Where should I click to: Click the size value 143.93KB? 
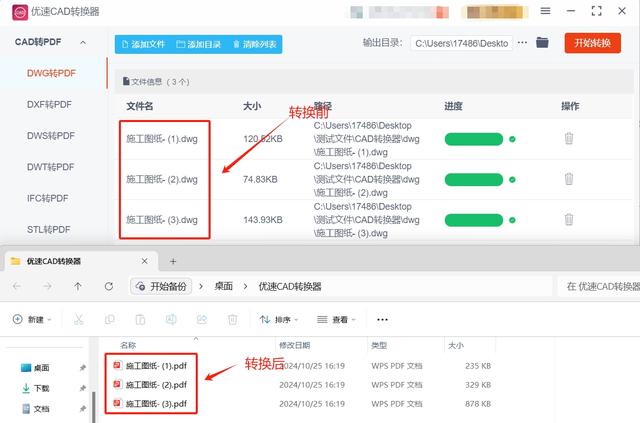pyautogui.click(x=263, y=220)
